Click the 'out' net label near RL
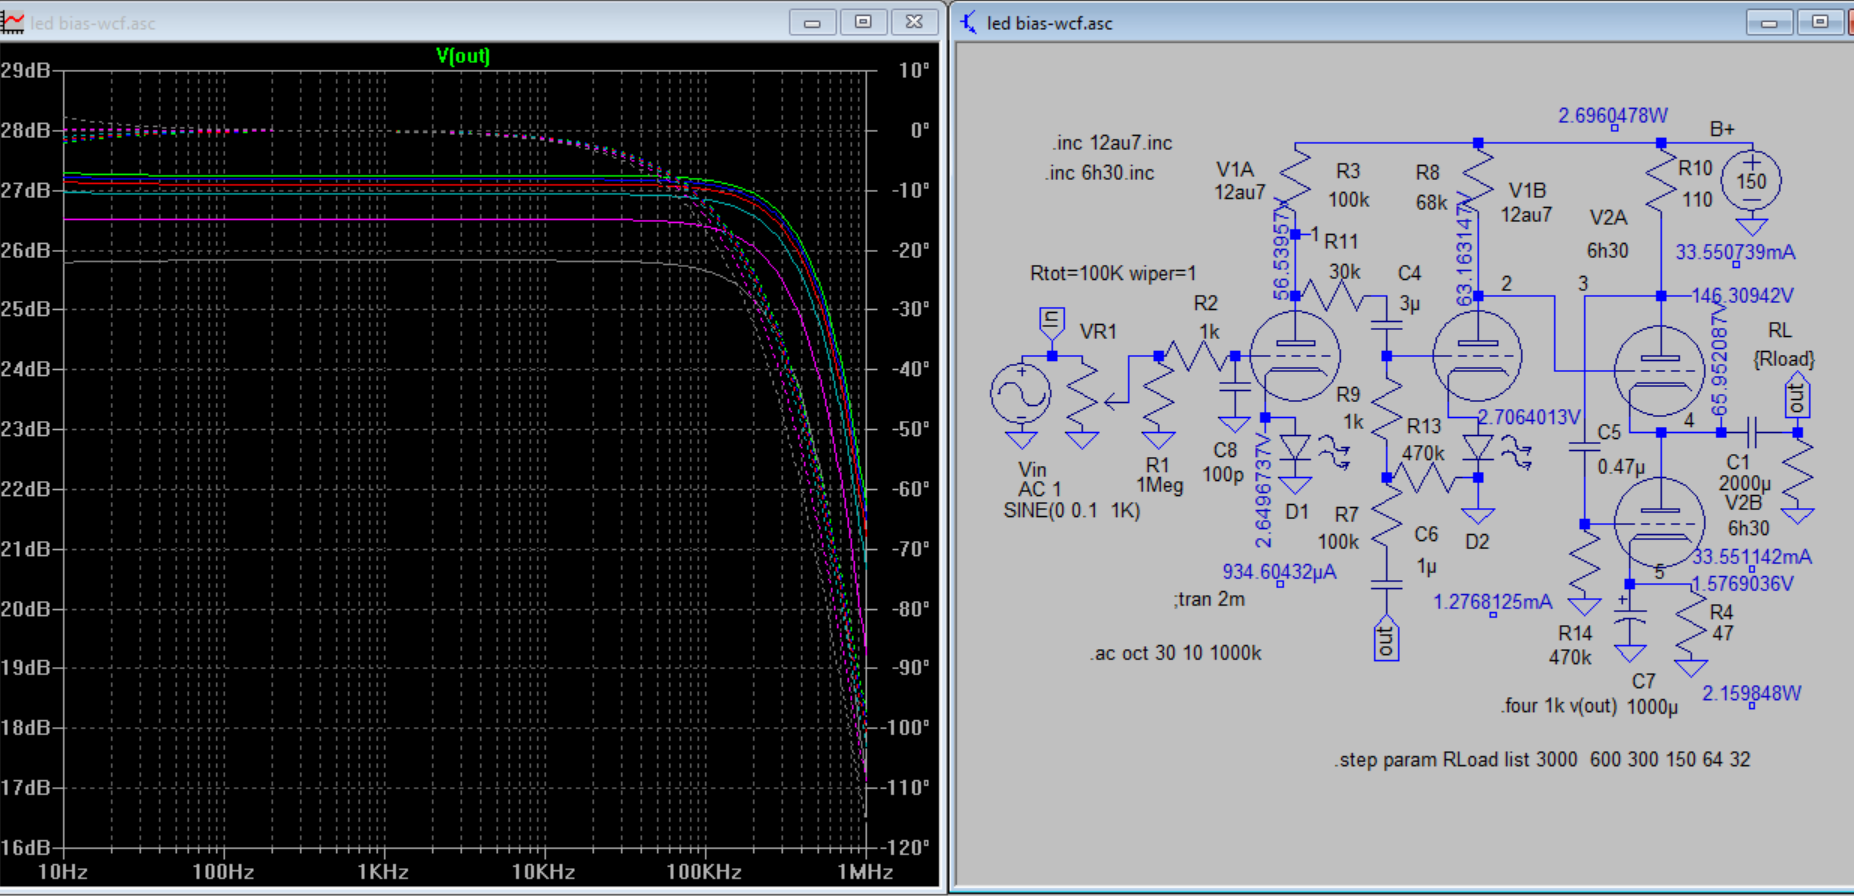This screenshot has height=896, width=1854. [x=1797, y=398]
